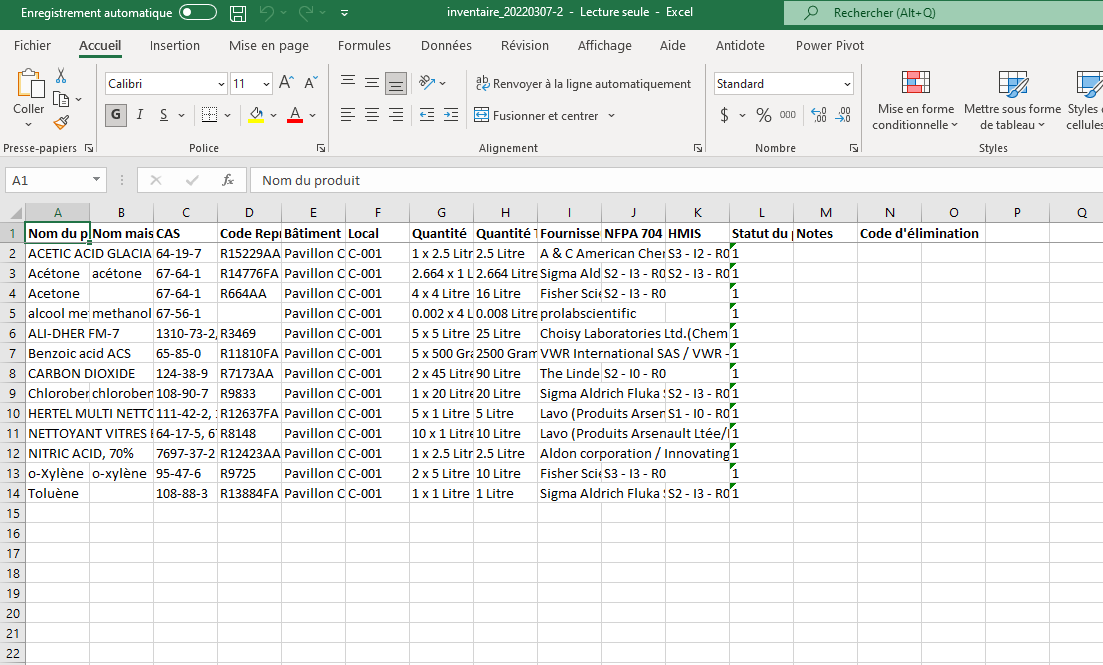Screen dimensions: 1103x665
Task: Toggle bold formatting (G)
Action: (x=116, y=115)
